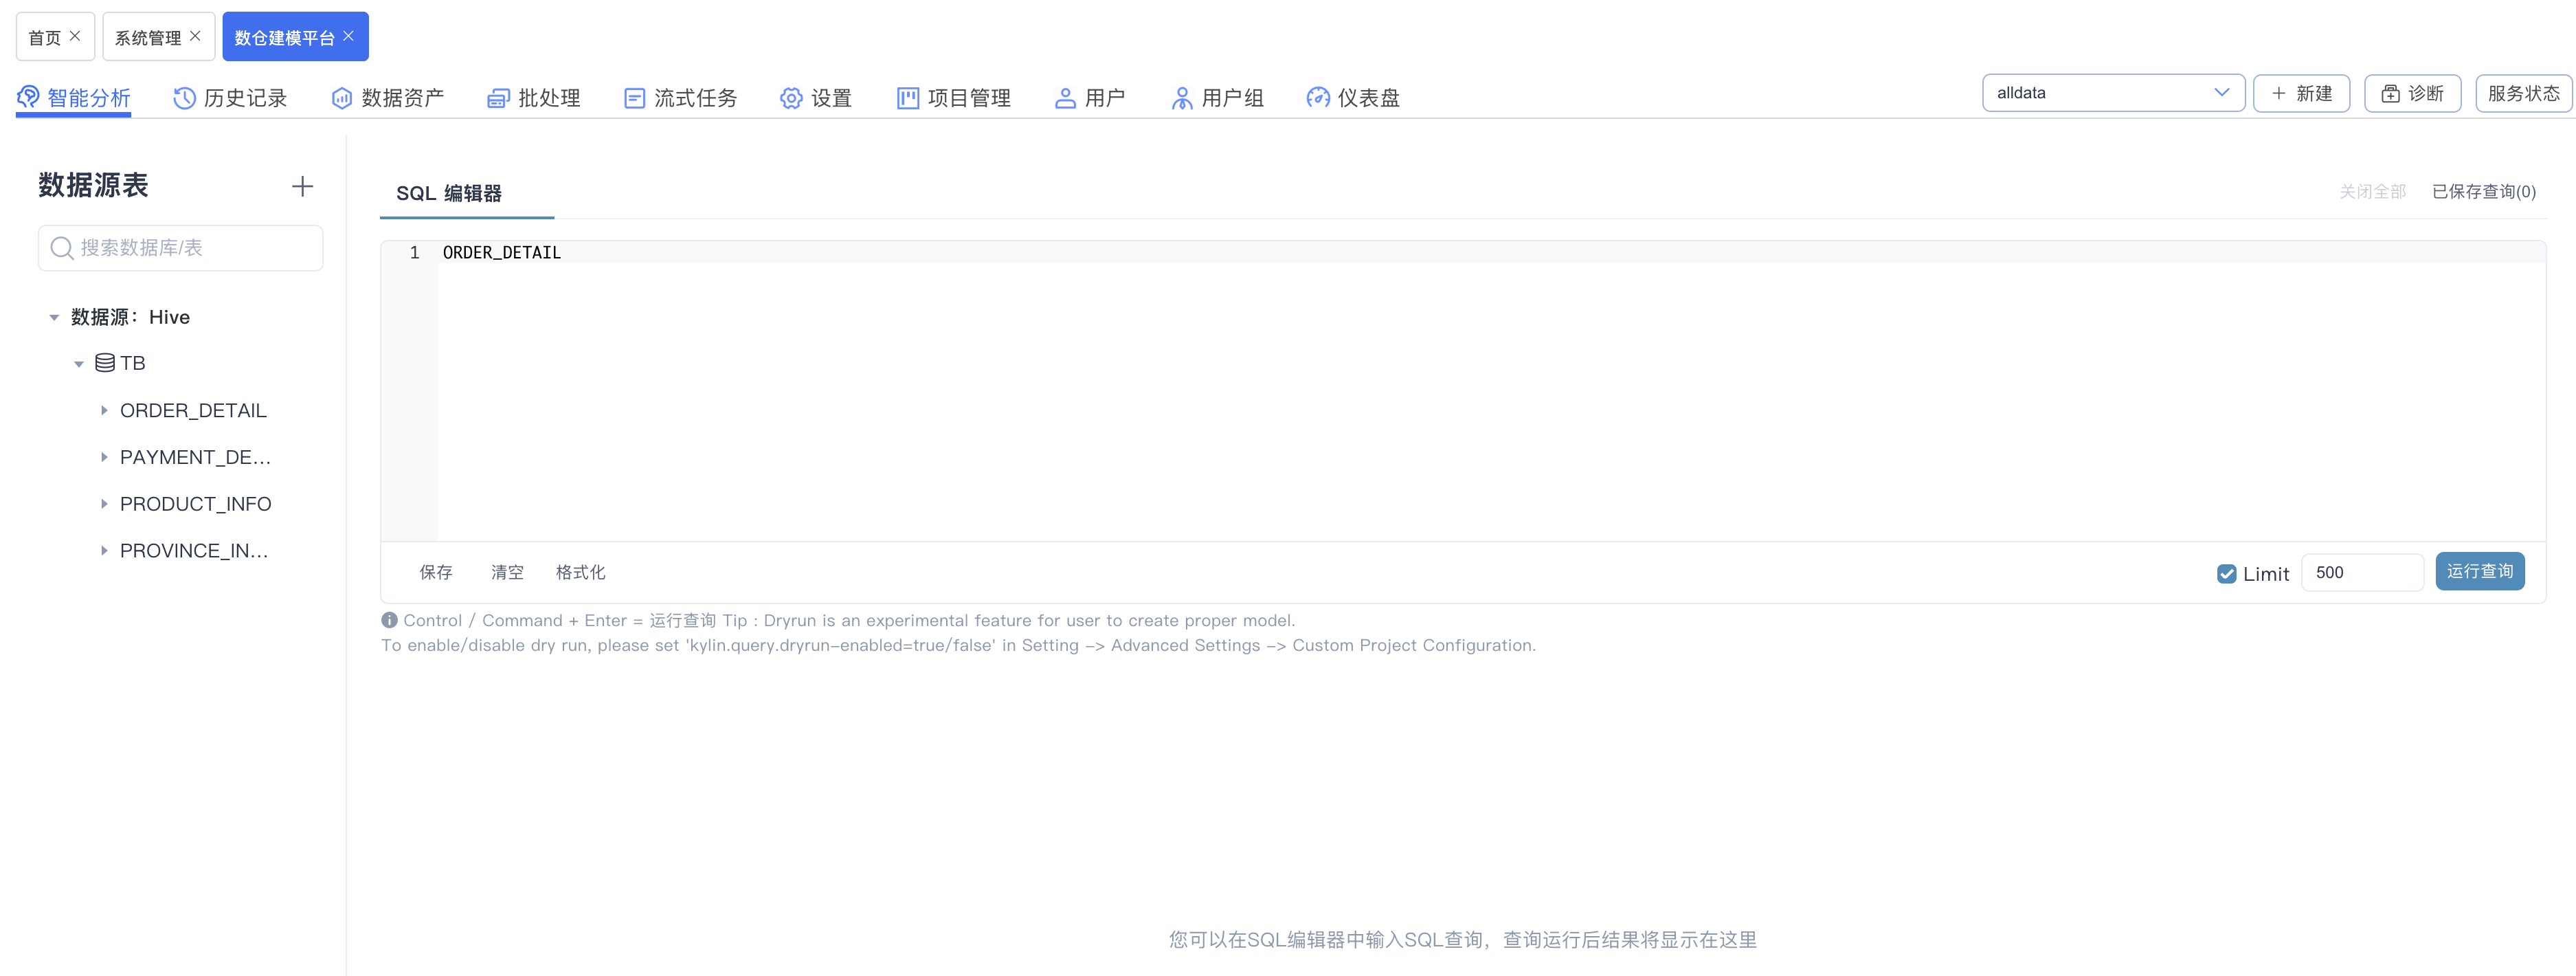
Task: Open the Dashboard gauge icon
Action: (x=1318, y=98)
